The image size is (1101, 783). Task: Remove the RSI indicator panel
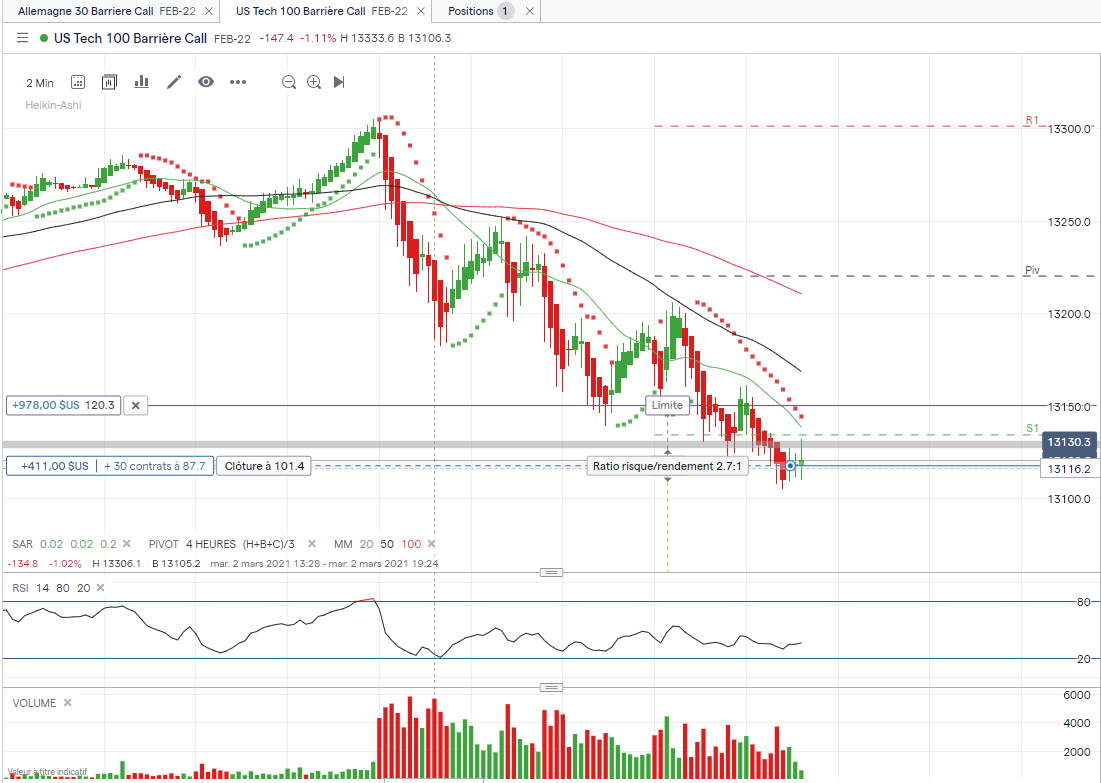tap(100, 588)
